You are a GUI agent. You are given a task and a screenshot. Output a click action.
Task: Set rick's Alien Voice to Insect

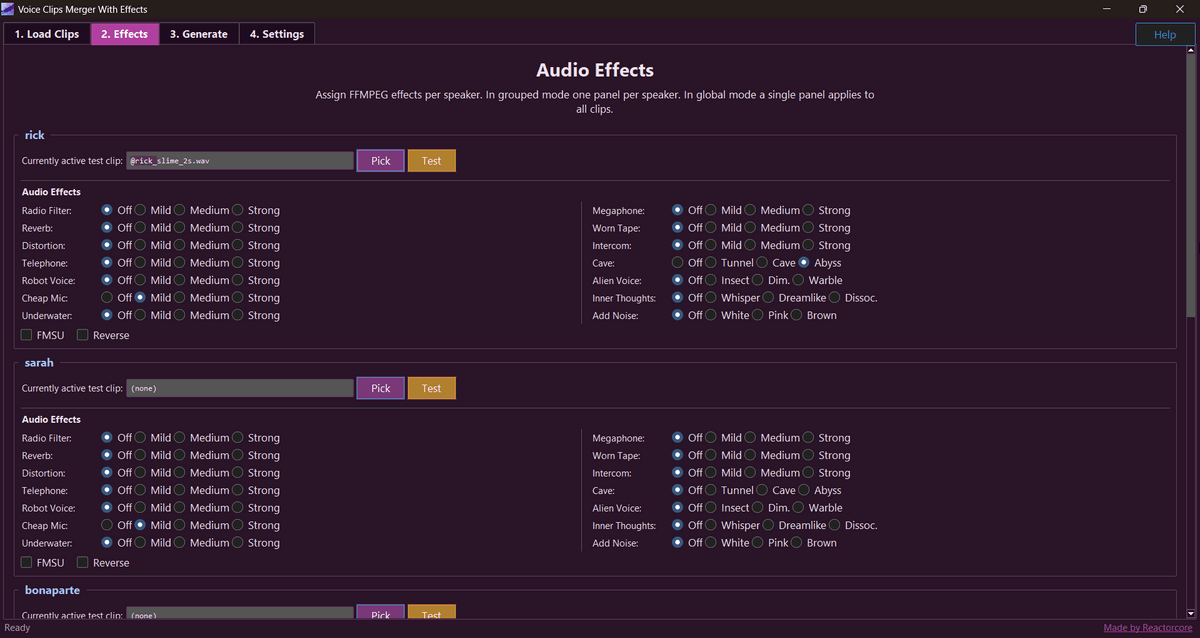pos(711,280)
